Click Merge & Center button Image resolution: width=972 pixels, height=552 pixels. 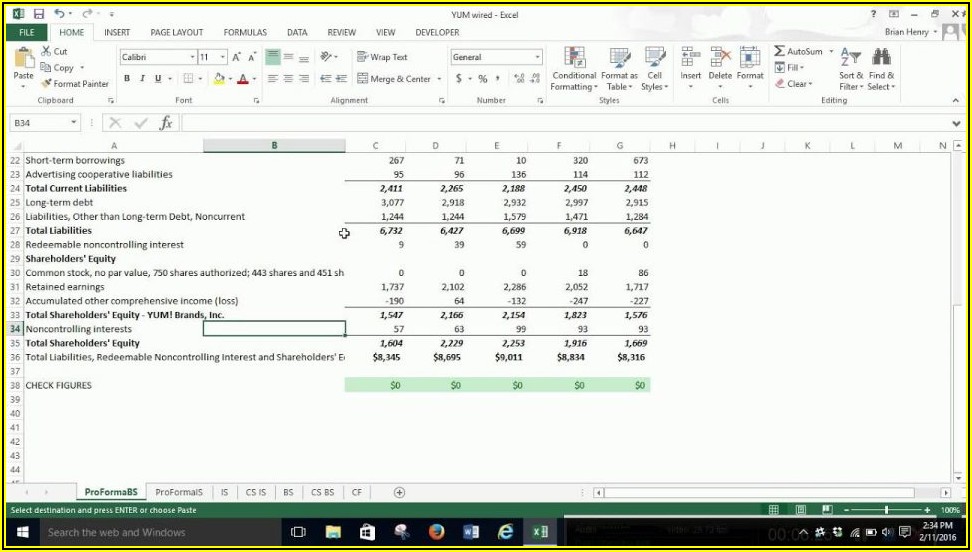[392, 79]
